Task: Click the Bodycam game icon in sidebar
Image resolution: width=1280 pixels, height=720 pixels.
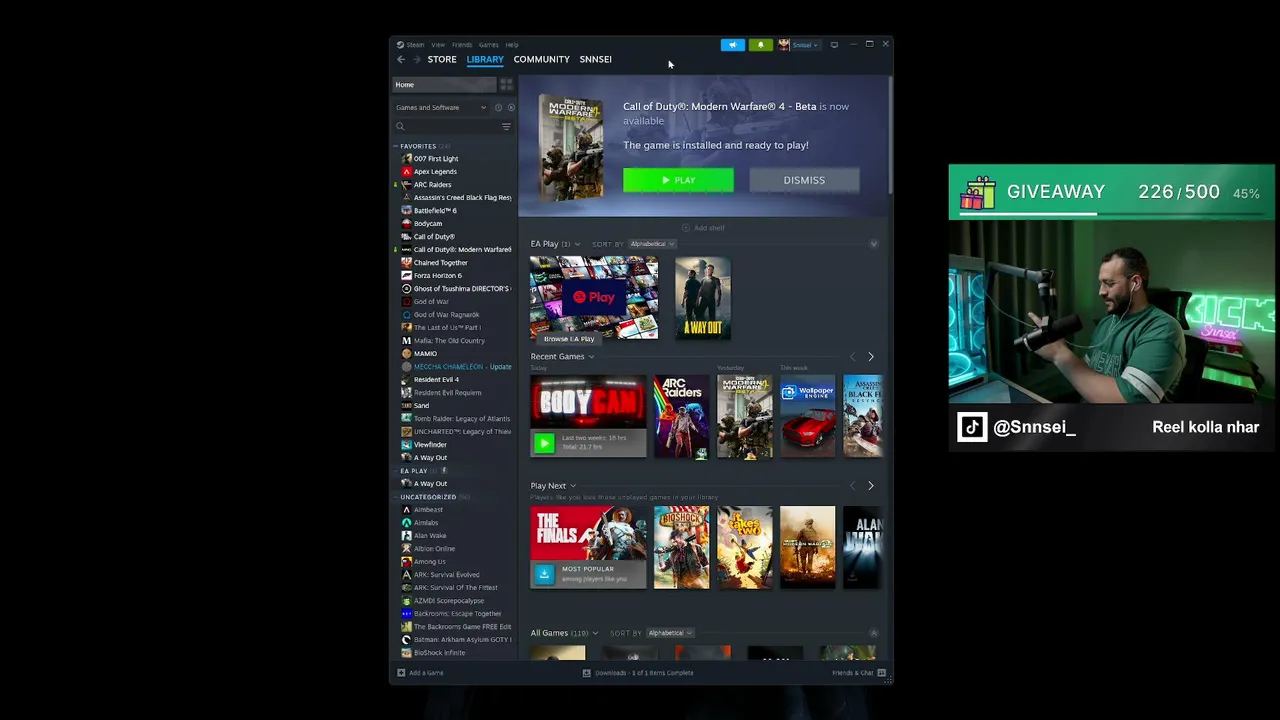Action: click(x=406, y=224)
